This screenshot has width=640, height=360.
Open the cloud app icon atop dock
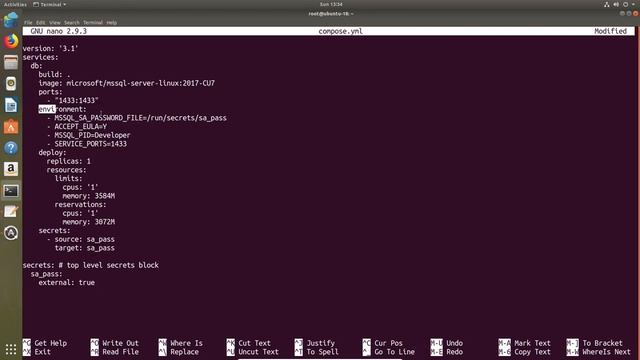(11, 20)
